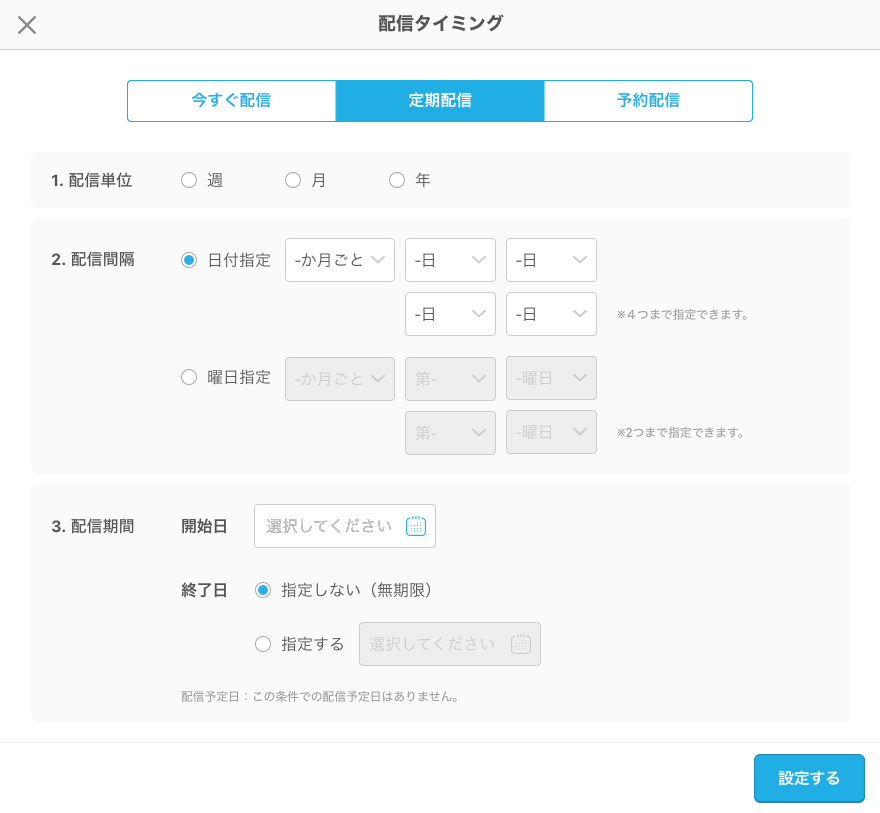Screen dimensions: 880x813
Task: Close the 配信タイミング dialog with the X icon
Action: click(x=27, y=25)
